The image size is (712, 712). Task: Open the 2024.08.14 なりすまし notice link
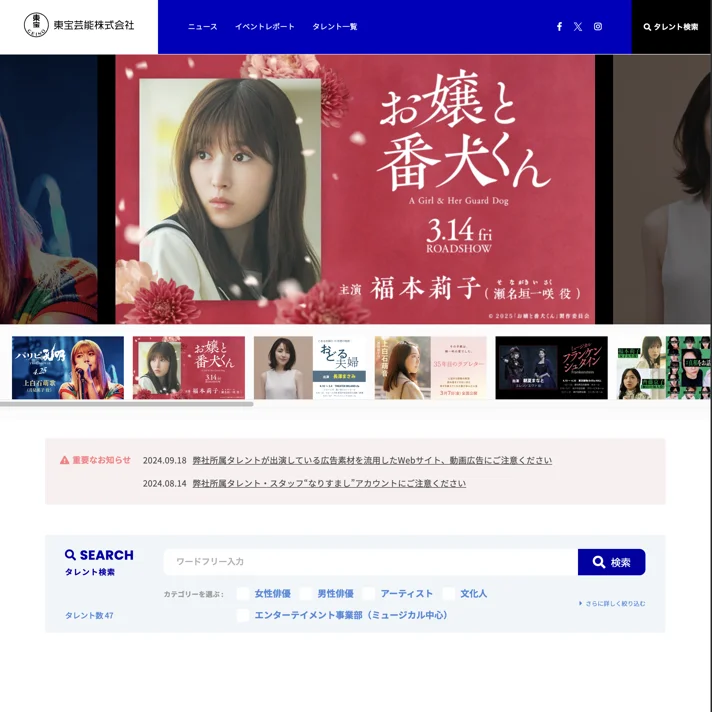[x=329, y=483]
